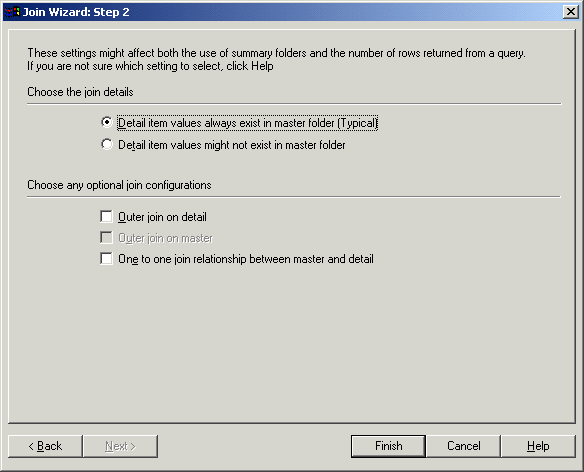Image resolution: width=584 pixels, height=472 pixels.
Task: Click the Join Wizard title bar icon
Action: 12,12
